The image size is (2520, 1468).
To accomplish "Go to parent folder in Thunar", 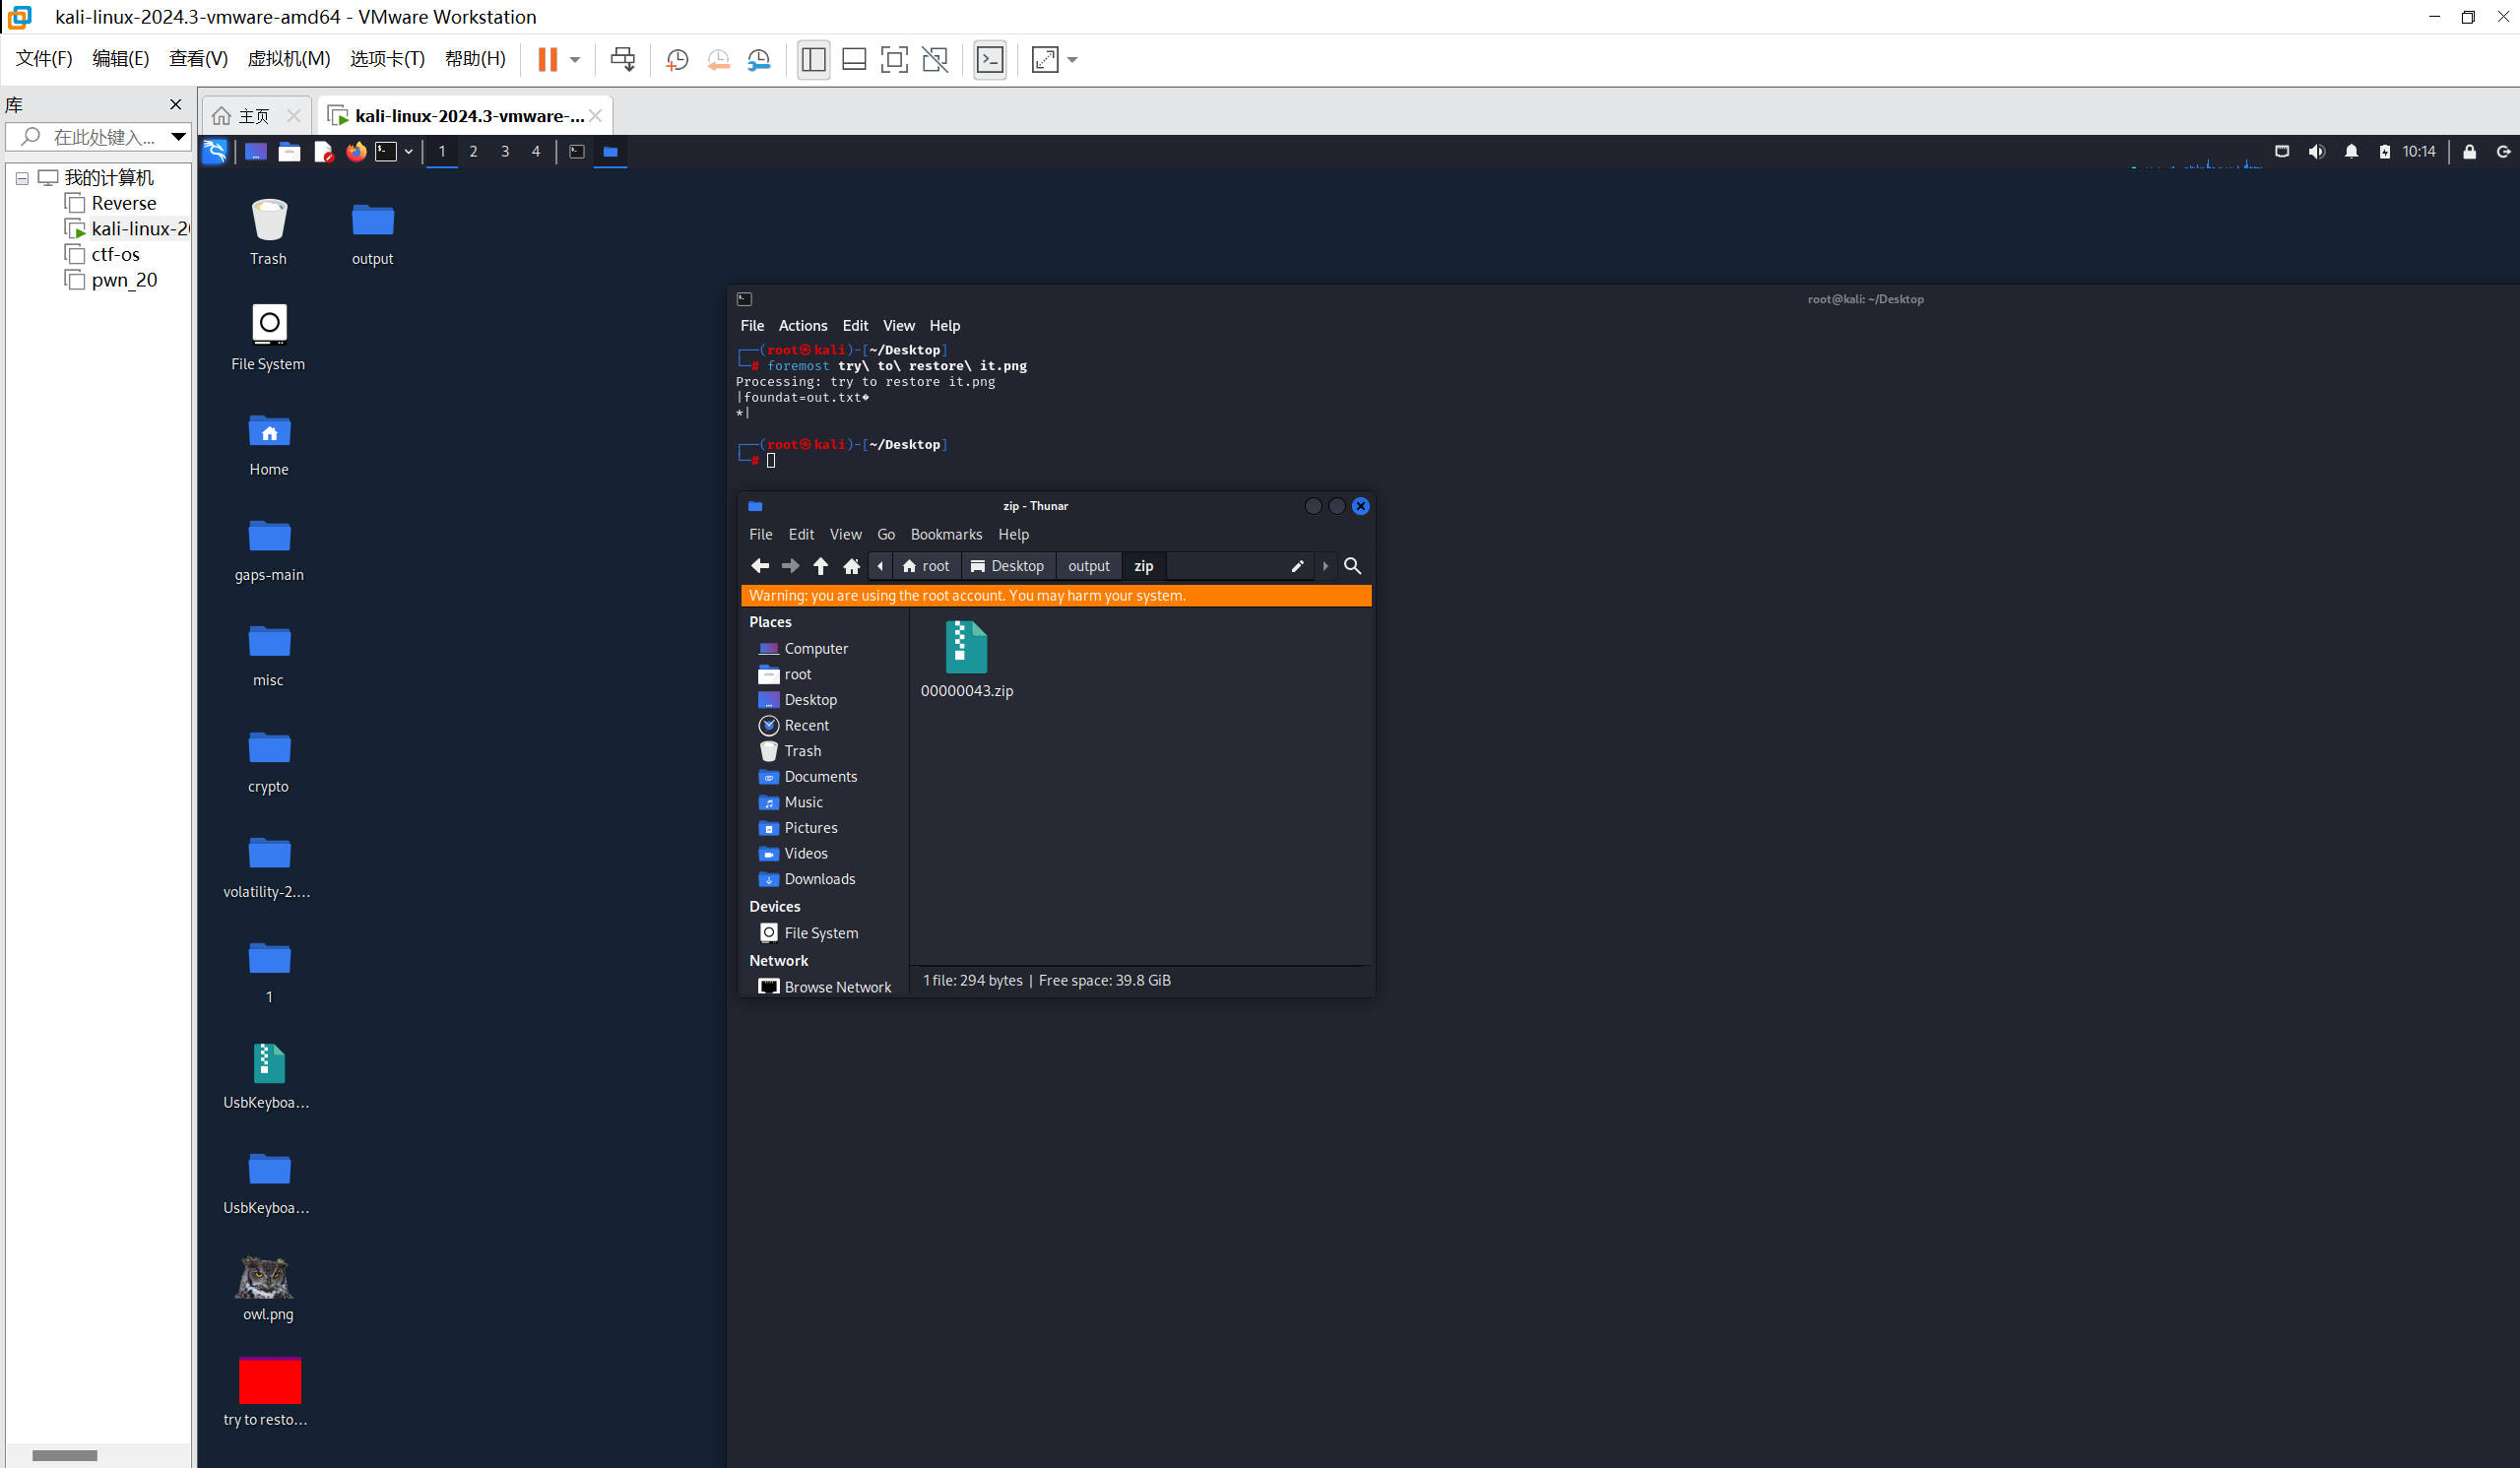I will [820, 566].
